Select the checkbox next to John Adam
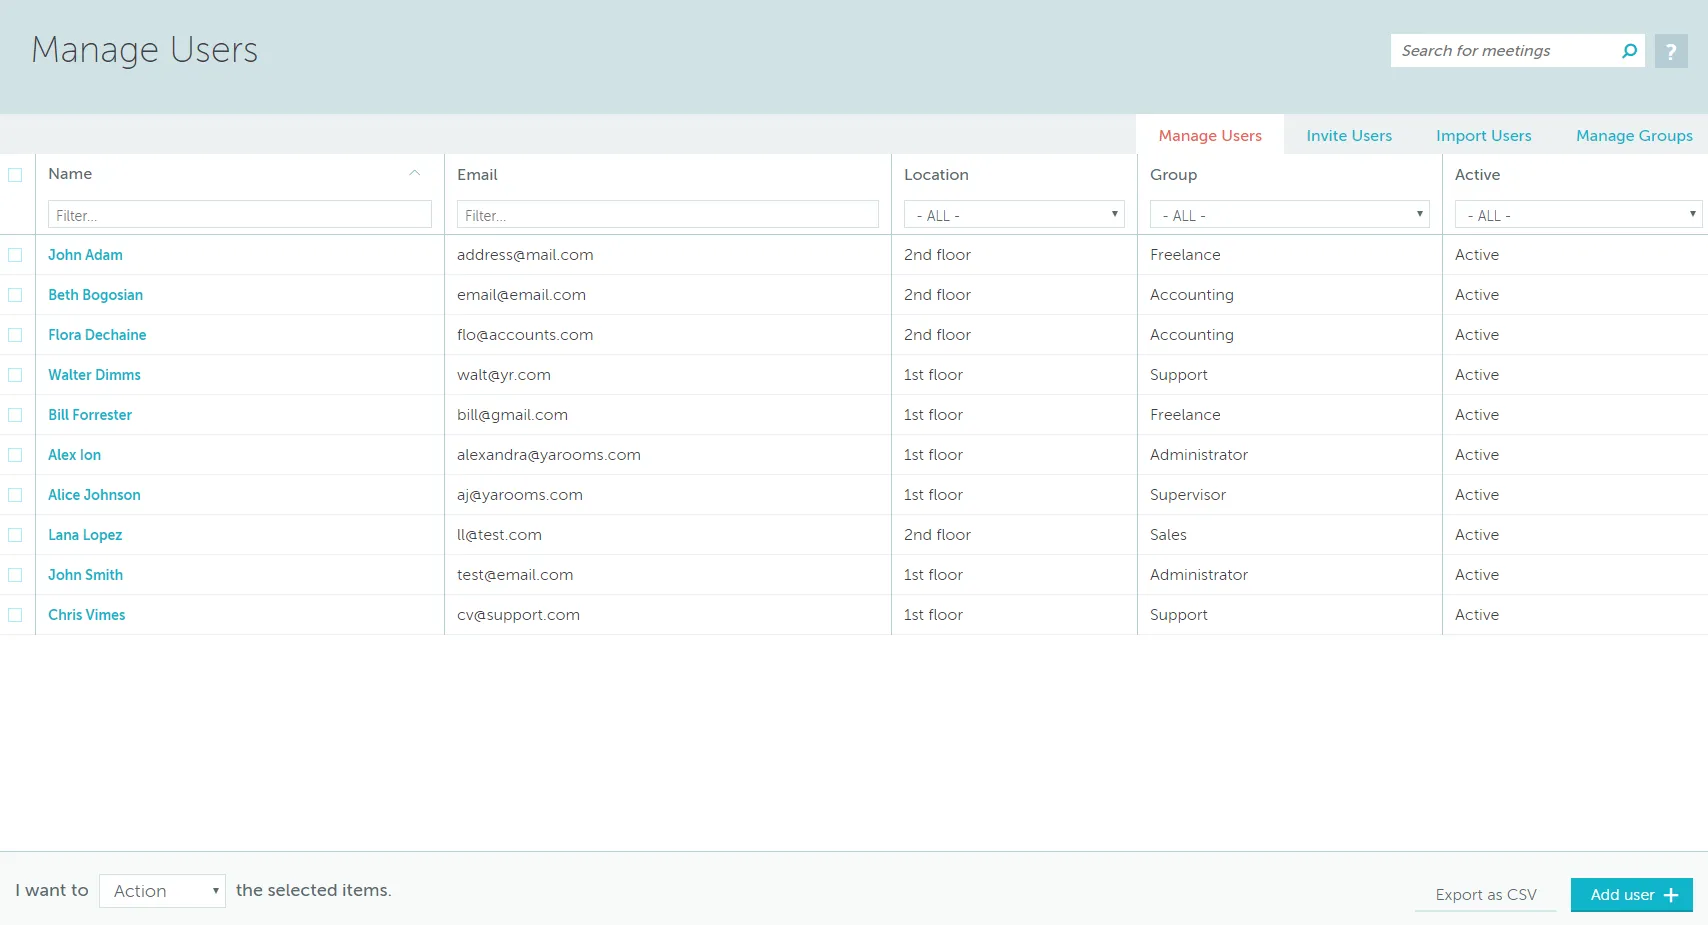This screenshot has height=925, width=1708. click(15, 255)
